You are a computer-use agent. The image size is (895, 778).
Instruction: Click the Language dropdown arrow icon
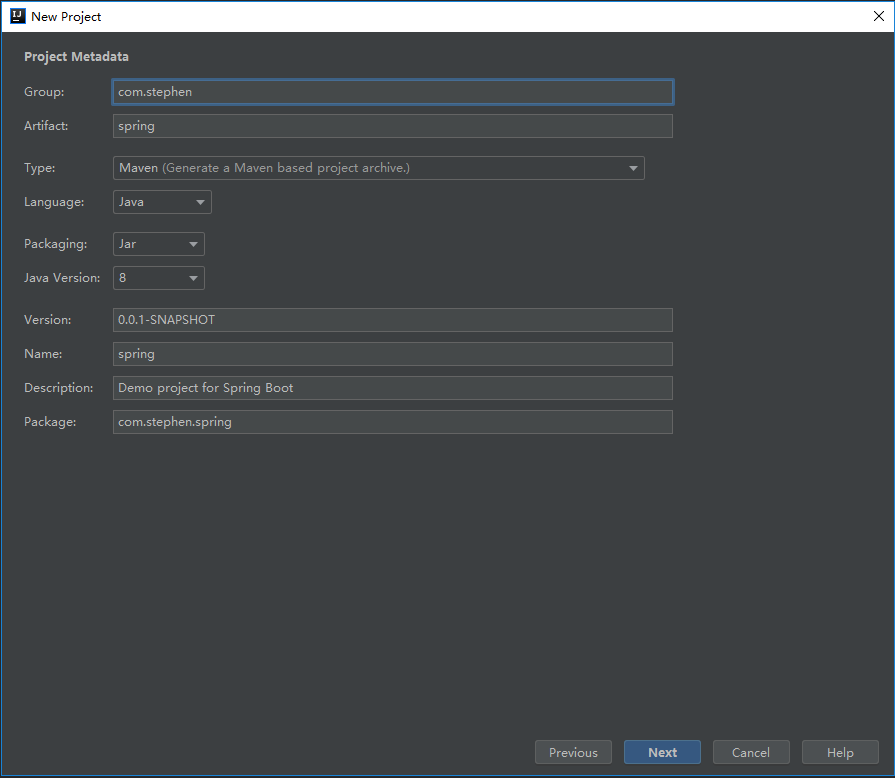200,203
